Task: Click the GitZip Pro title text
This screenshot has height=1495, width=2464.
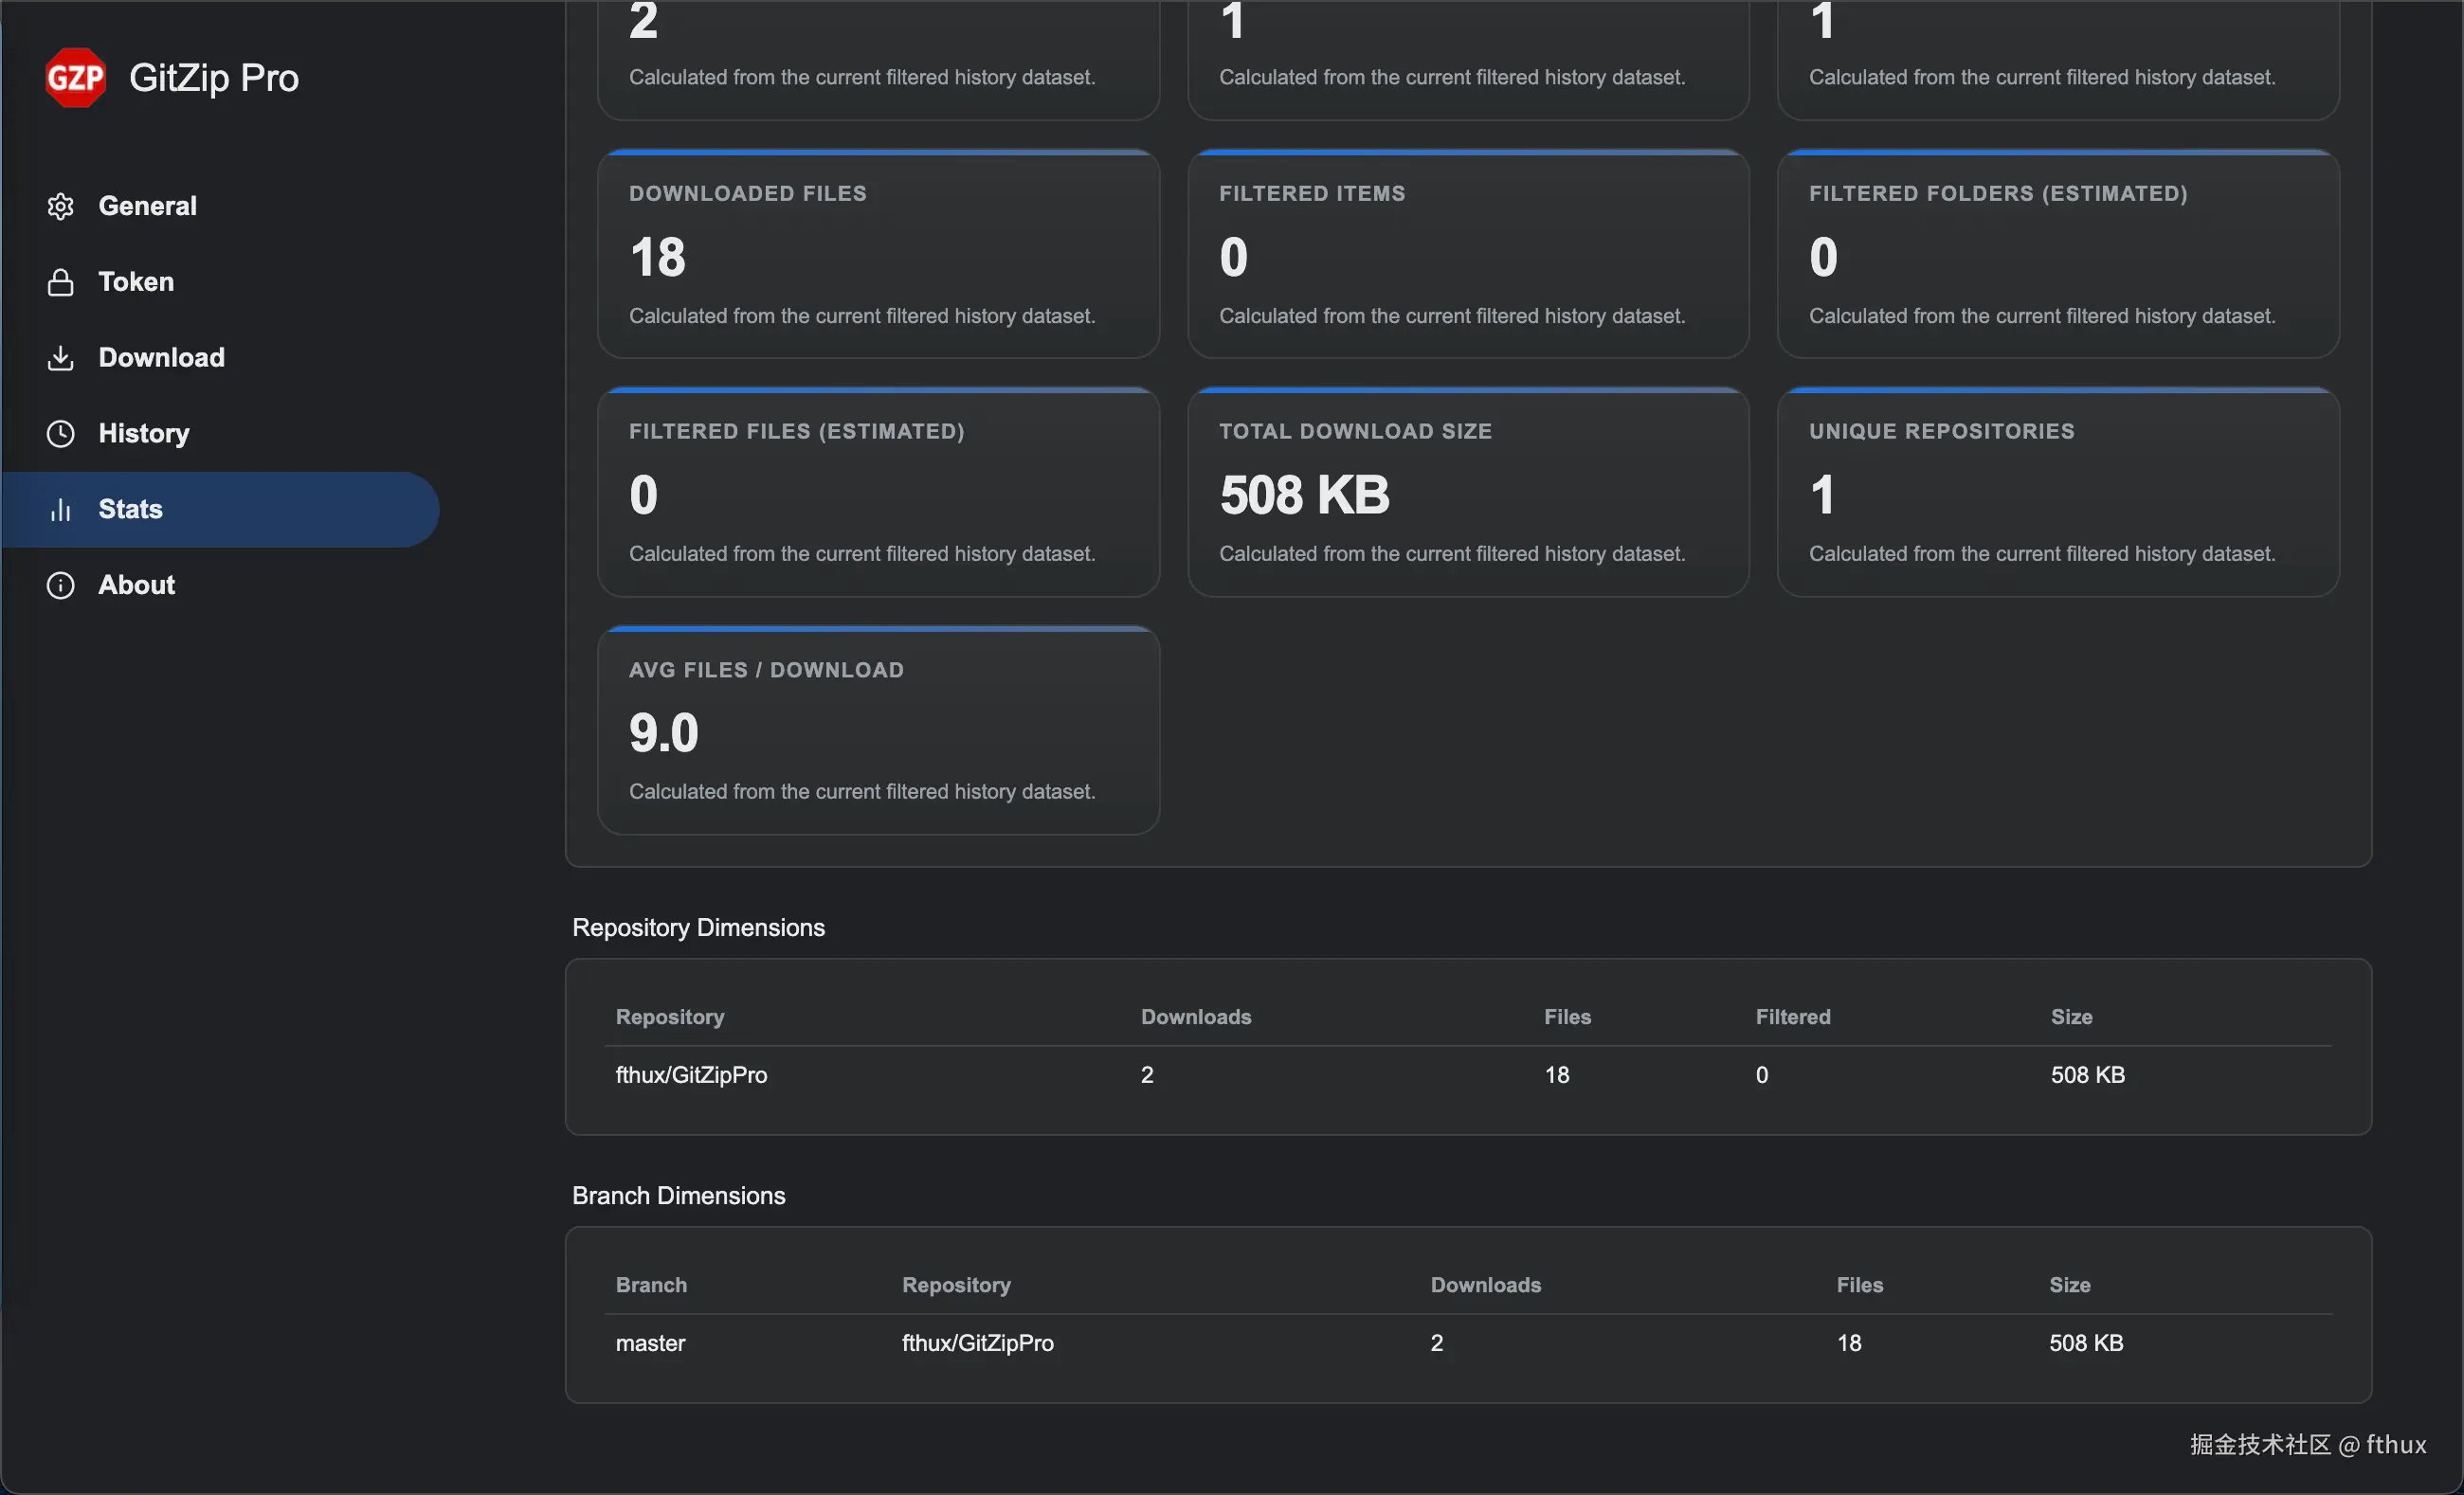Action: (x=214, y=78)
